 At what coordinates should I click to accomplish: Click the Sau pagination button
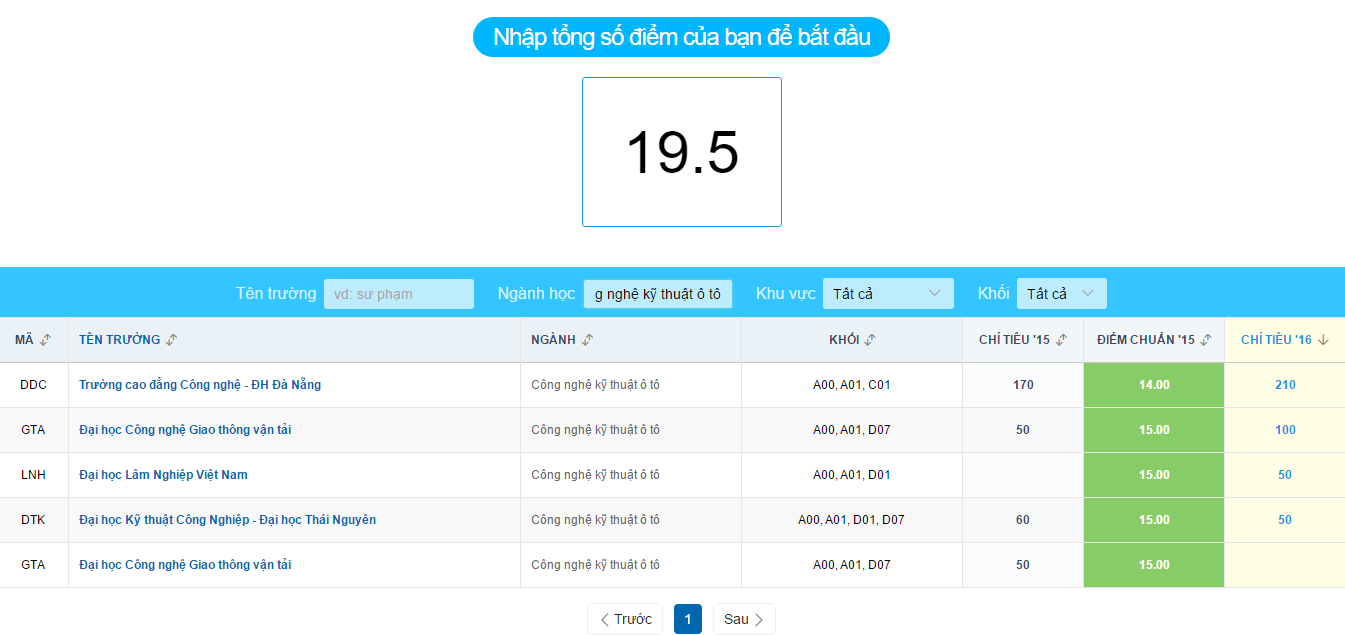point(743,618)
